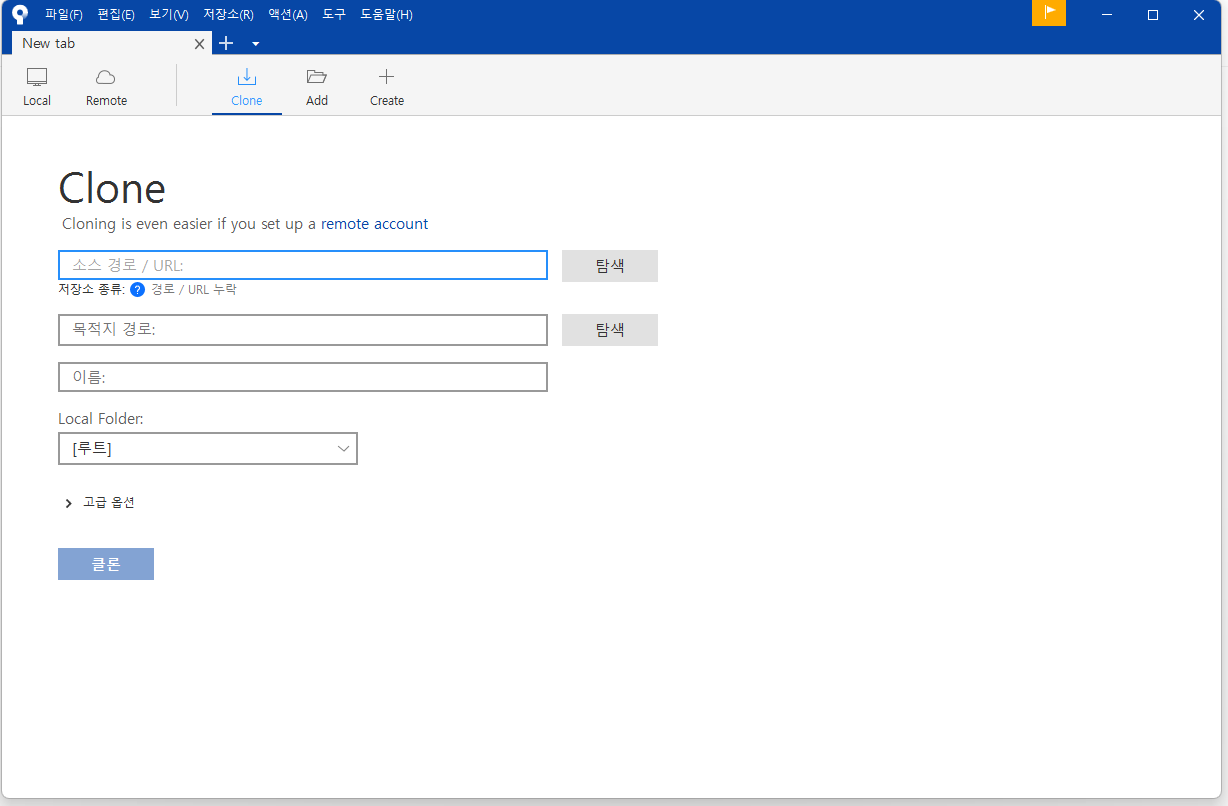Open the tab list dropdown arrow

(x=255, y=44)
